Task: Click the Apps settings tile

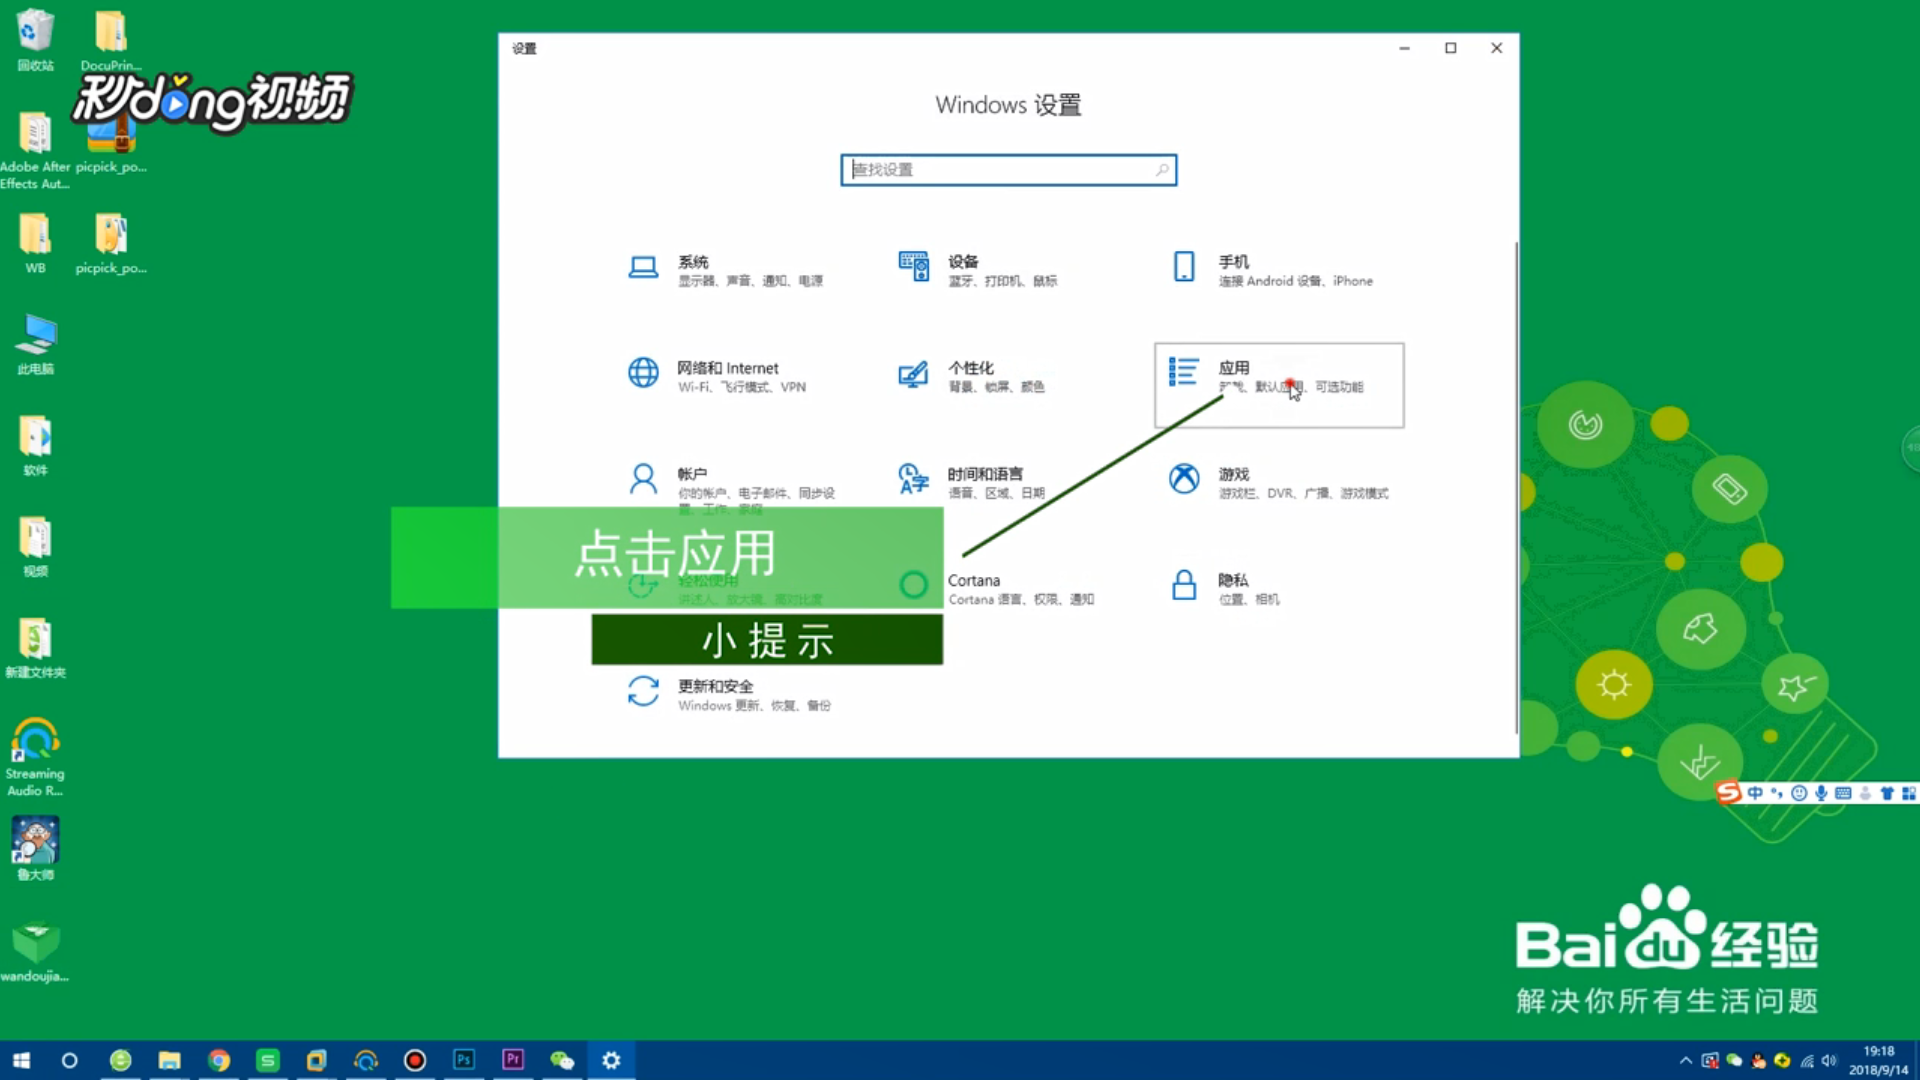Action: [1278, 385]
